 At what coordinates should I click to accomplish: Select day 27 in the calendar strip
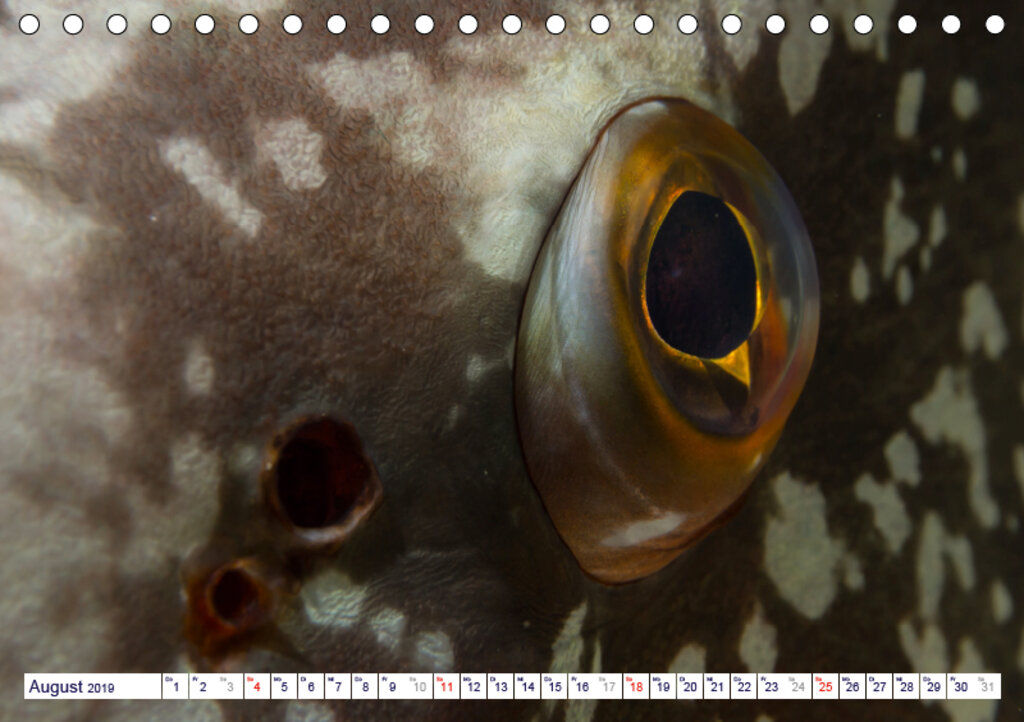(880, 686)
